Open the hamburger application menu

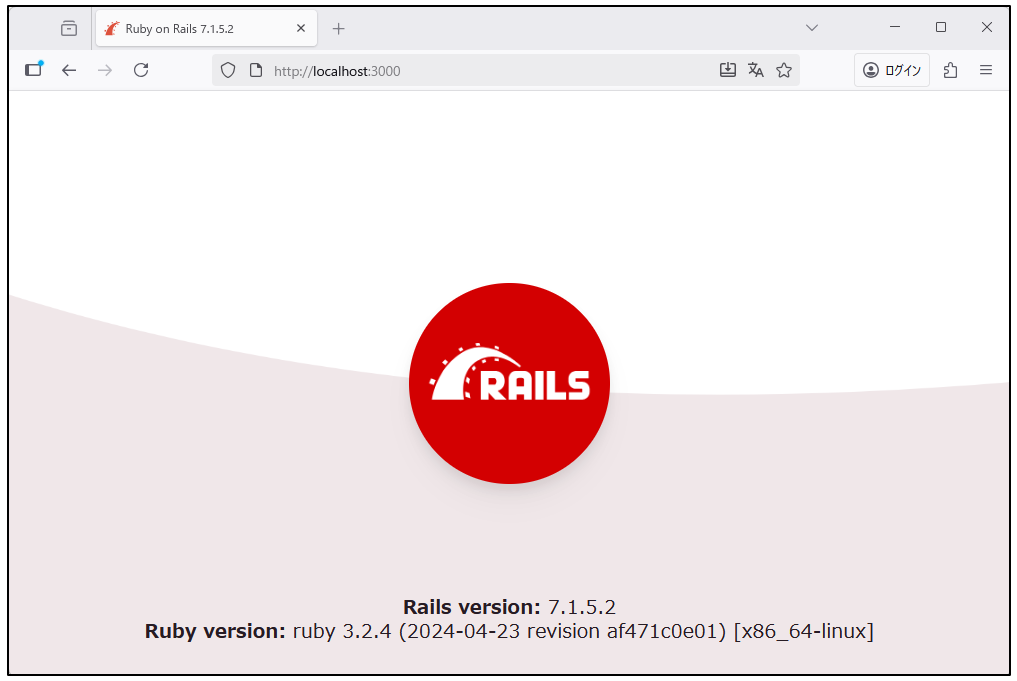[x=986, y=70]
